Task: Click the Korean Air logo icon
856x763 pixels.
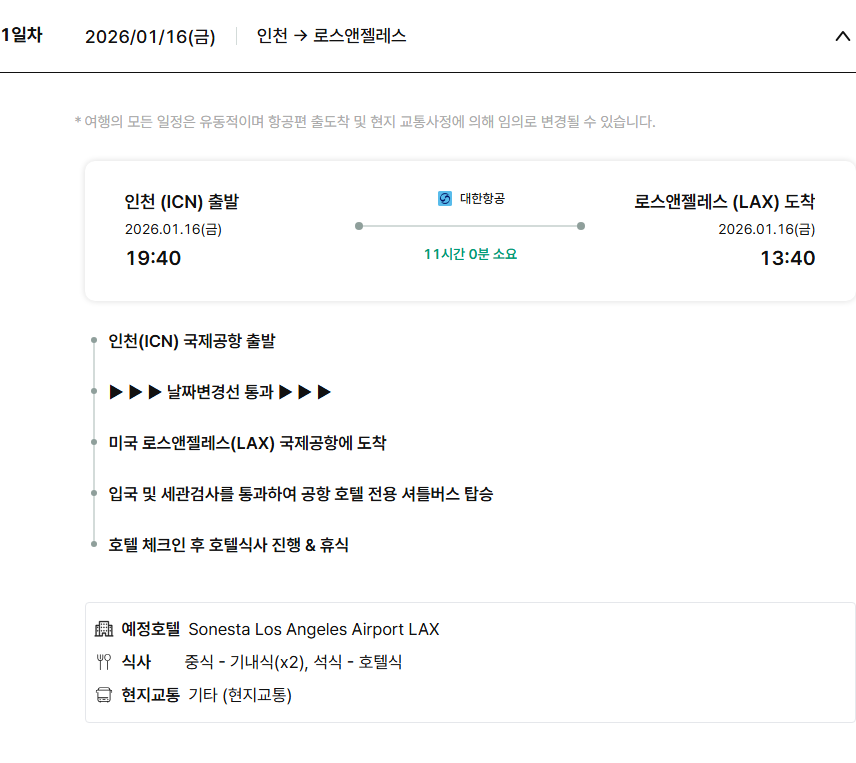Action: (445, 199)
